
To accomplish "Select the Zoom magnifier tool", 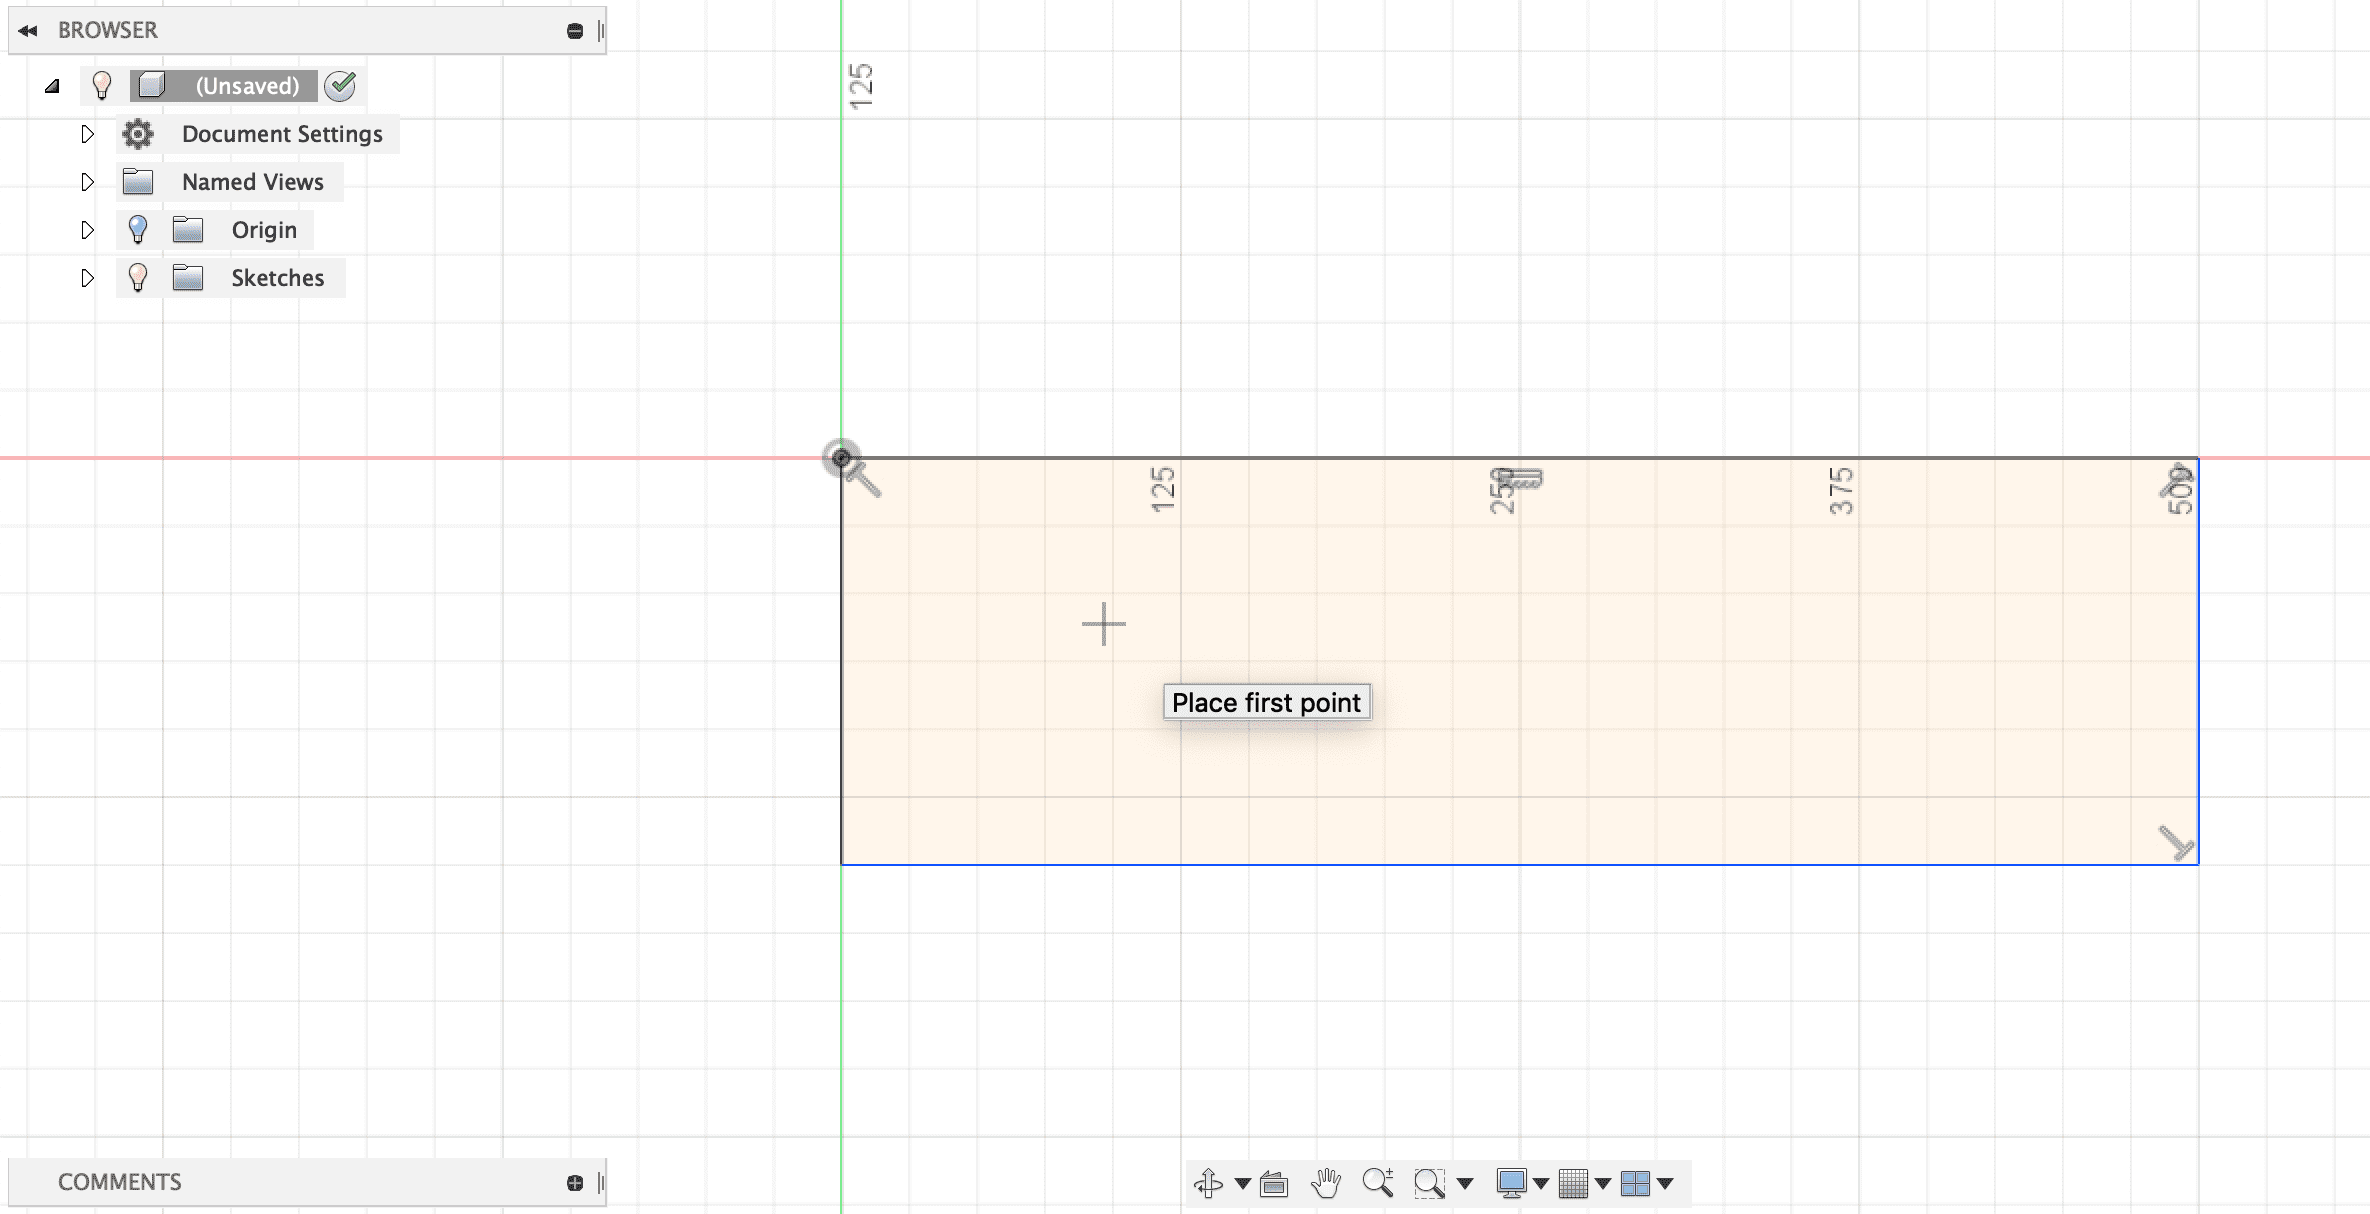I will (x=1377, y=1183).
